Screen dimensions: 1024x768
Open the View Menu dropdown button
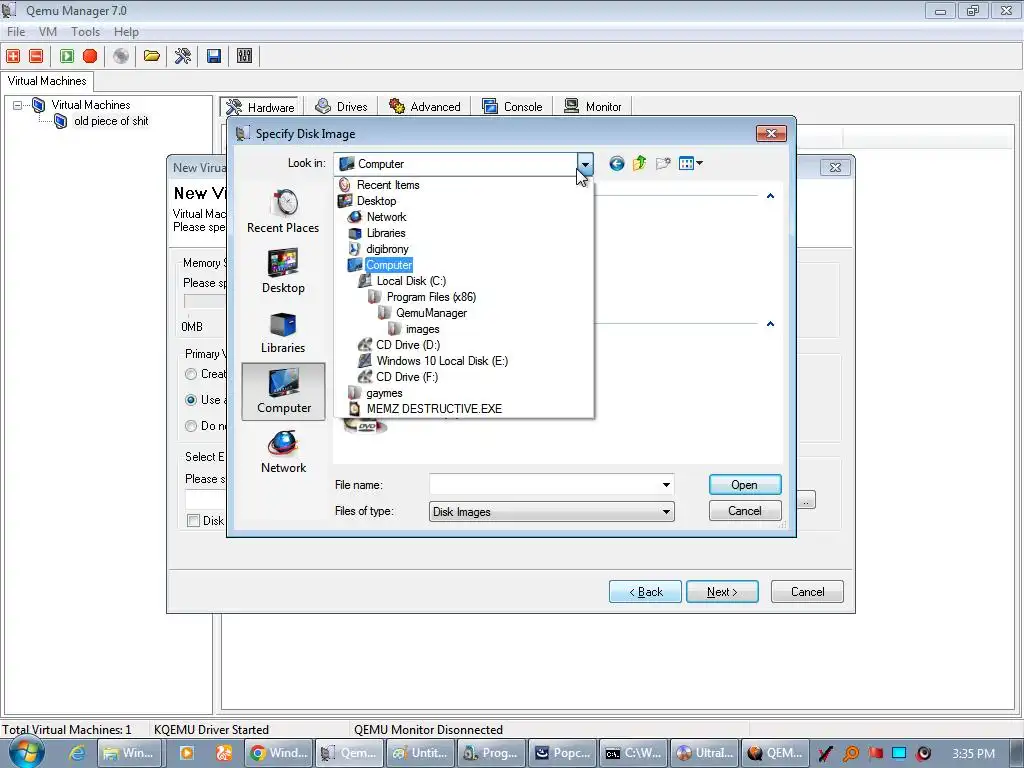690,163
